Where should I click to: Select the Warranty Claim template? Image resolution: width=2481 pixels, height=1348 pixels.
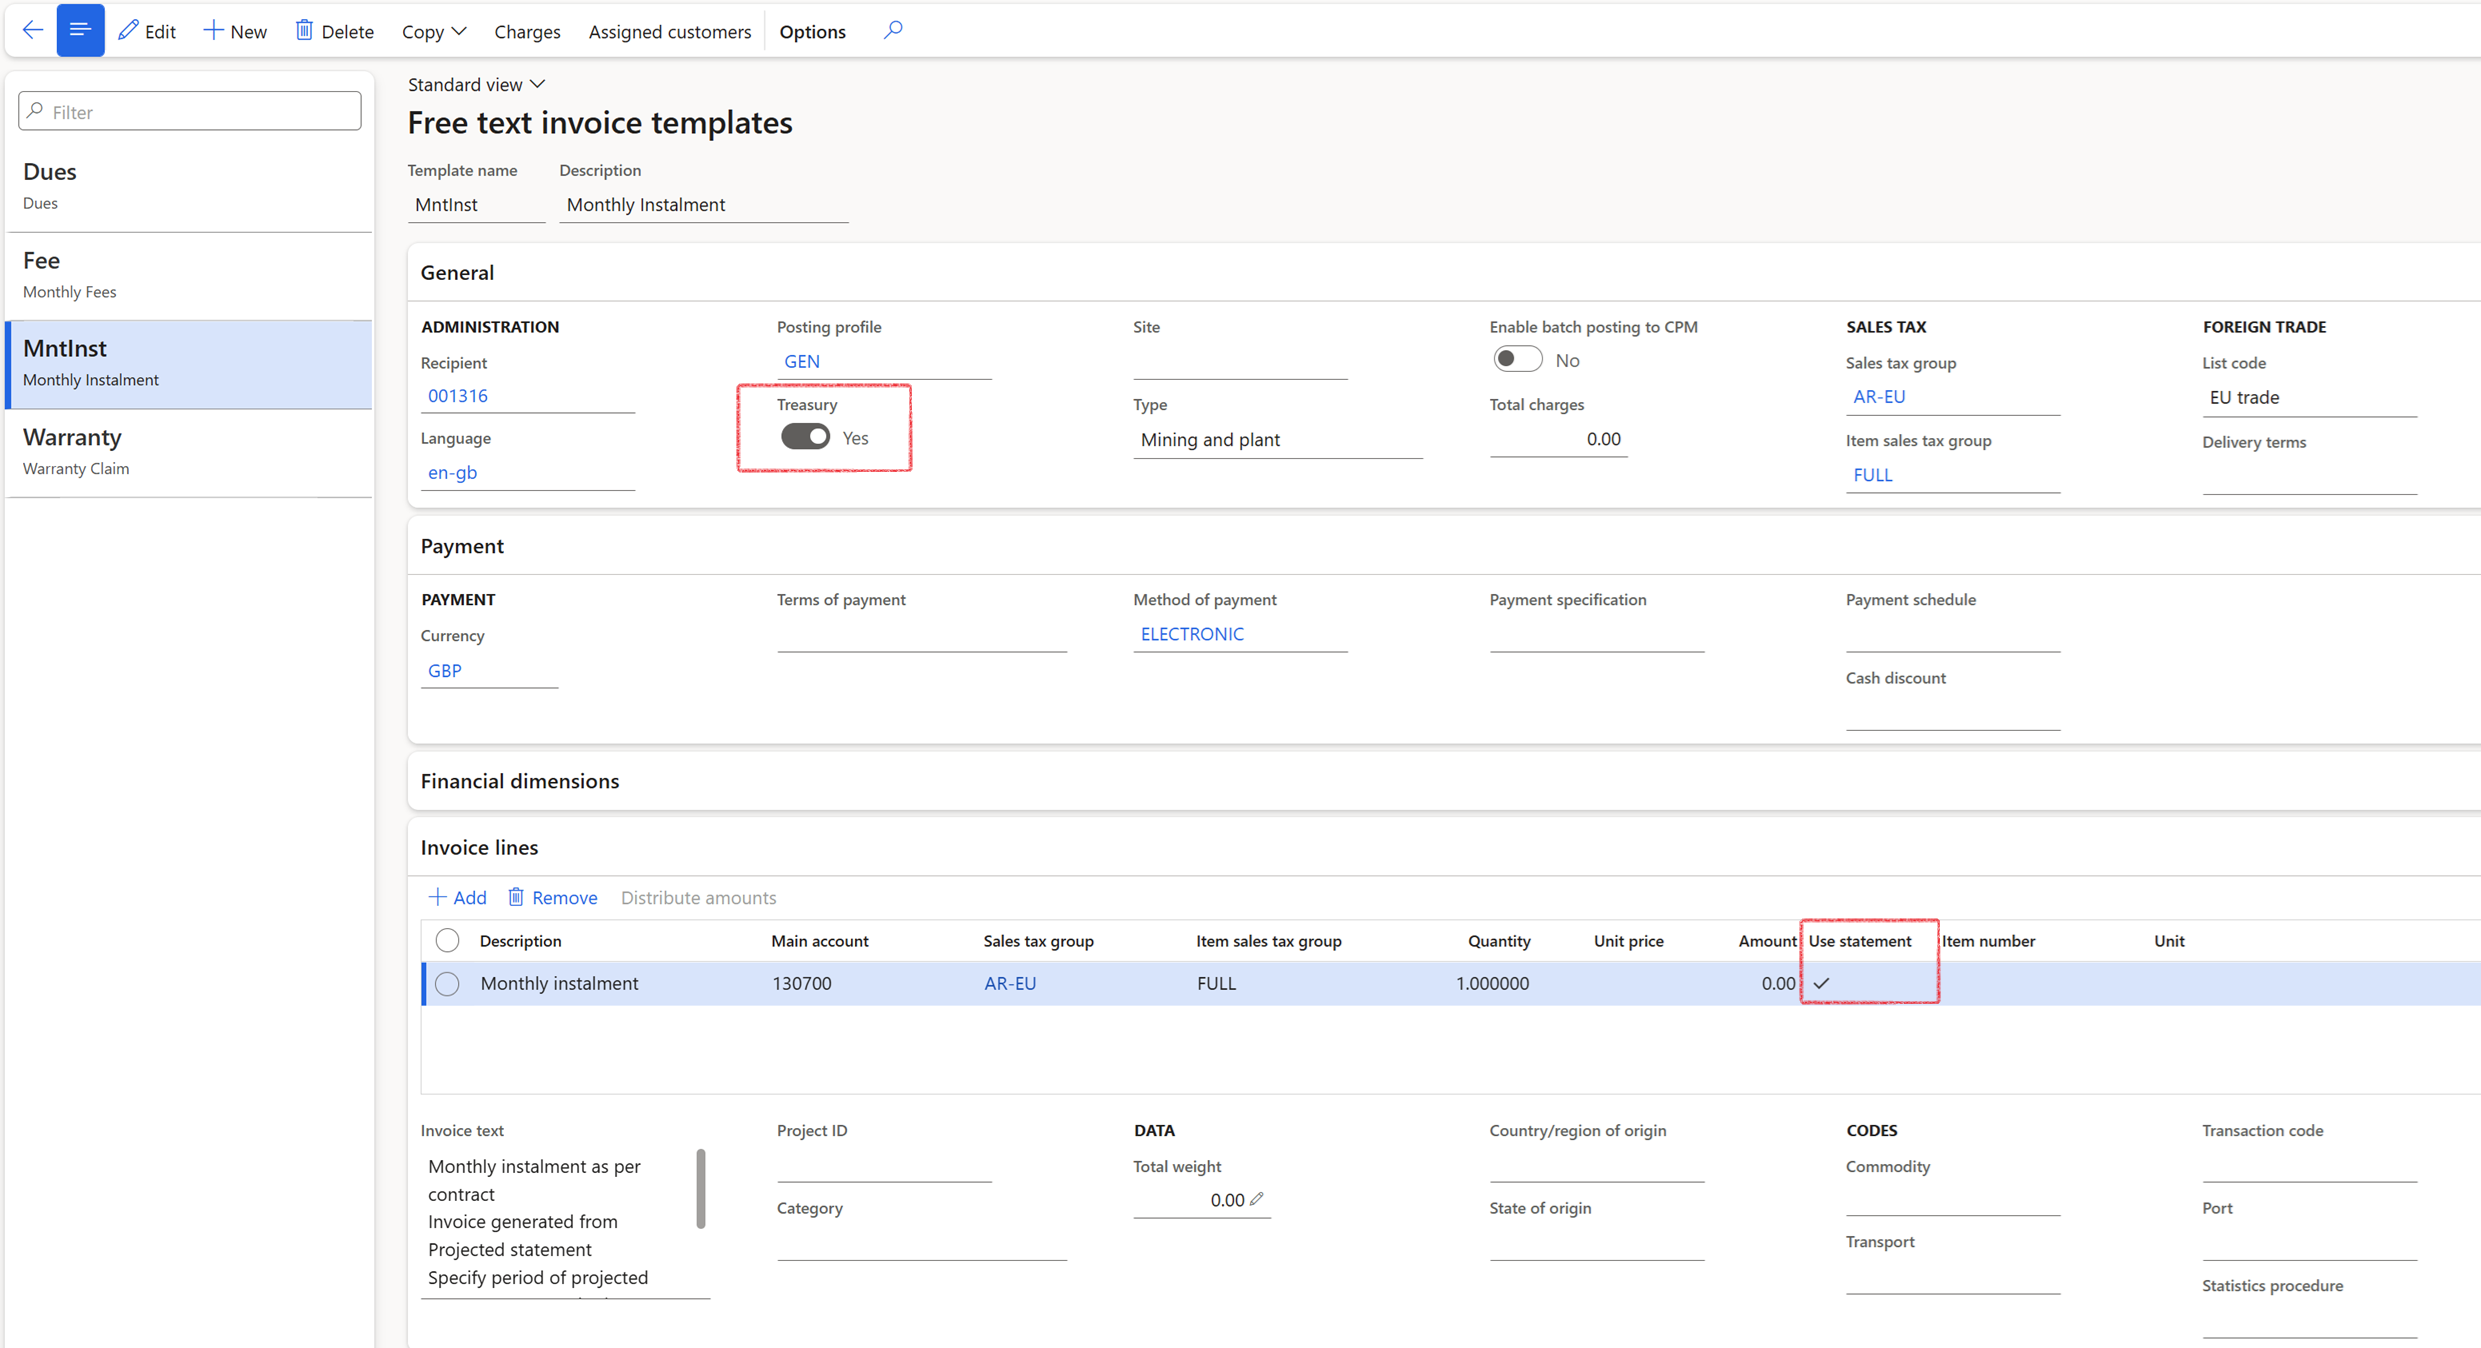pyautogui.click(x=190, y=452)
